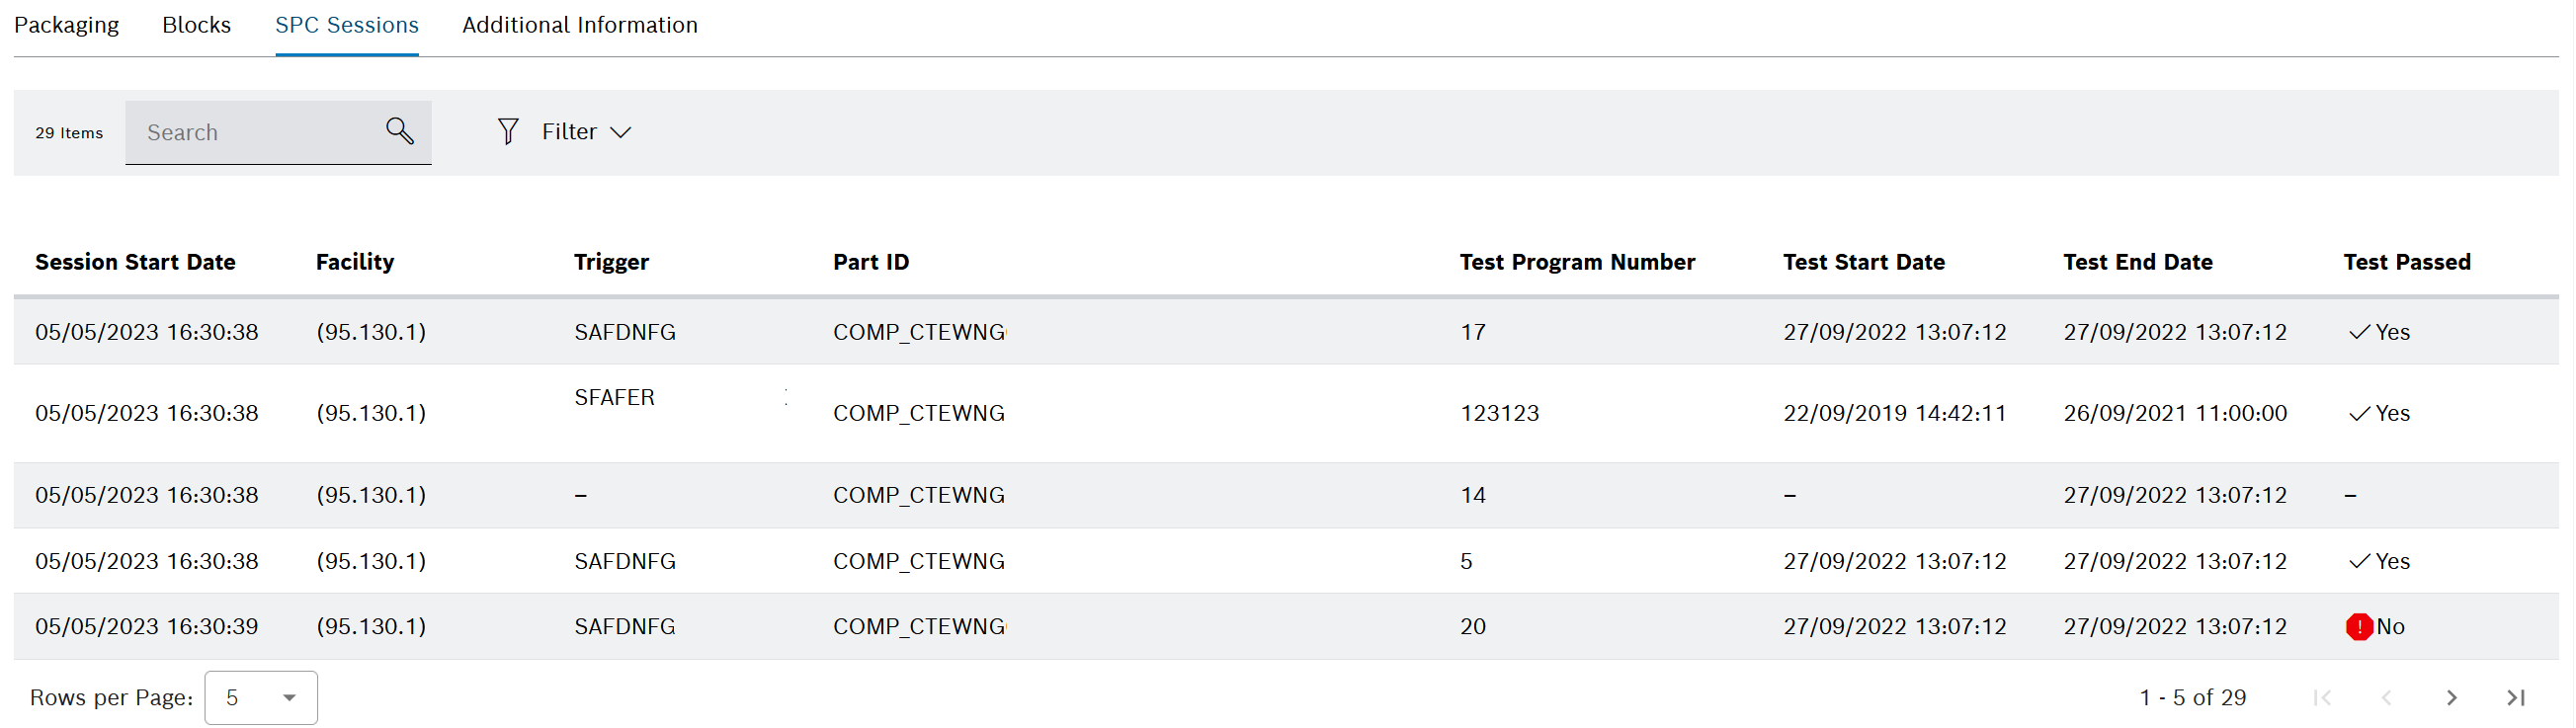Select the SPC Sessions tab

point(347,25)
